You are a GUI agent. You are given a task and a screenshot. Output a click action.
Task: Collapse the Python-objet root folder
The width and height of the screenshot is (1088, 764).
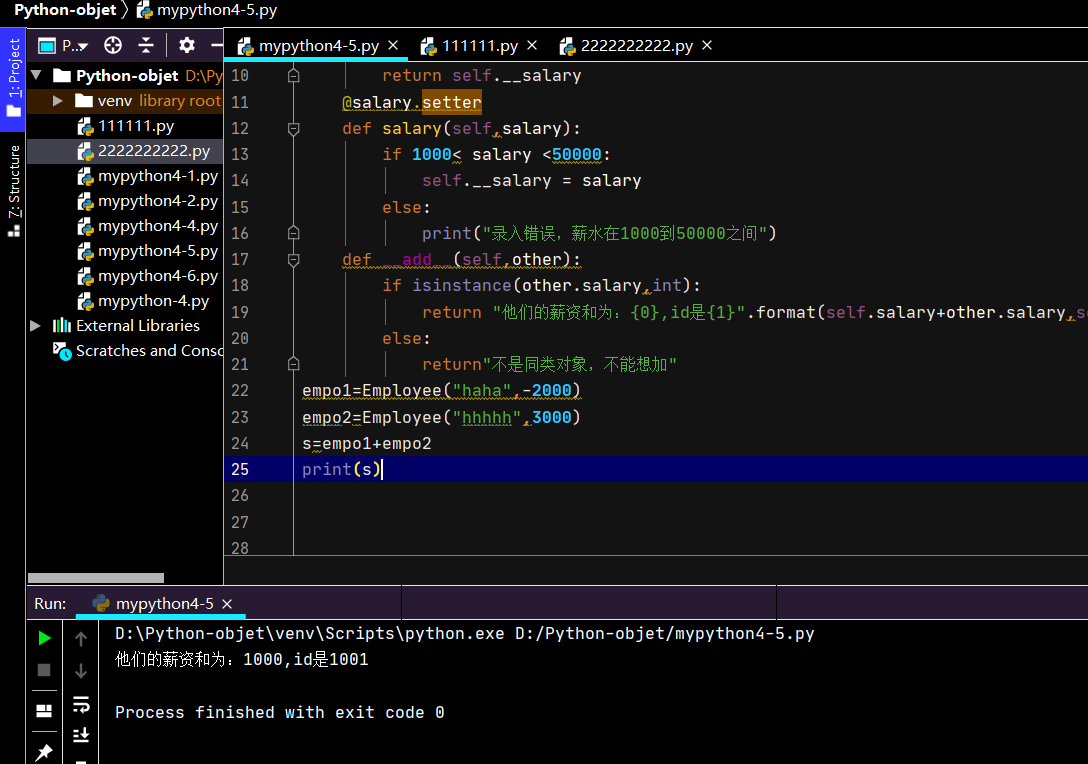coord(37,75)
